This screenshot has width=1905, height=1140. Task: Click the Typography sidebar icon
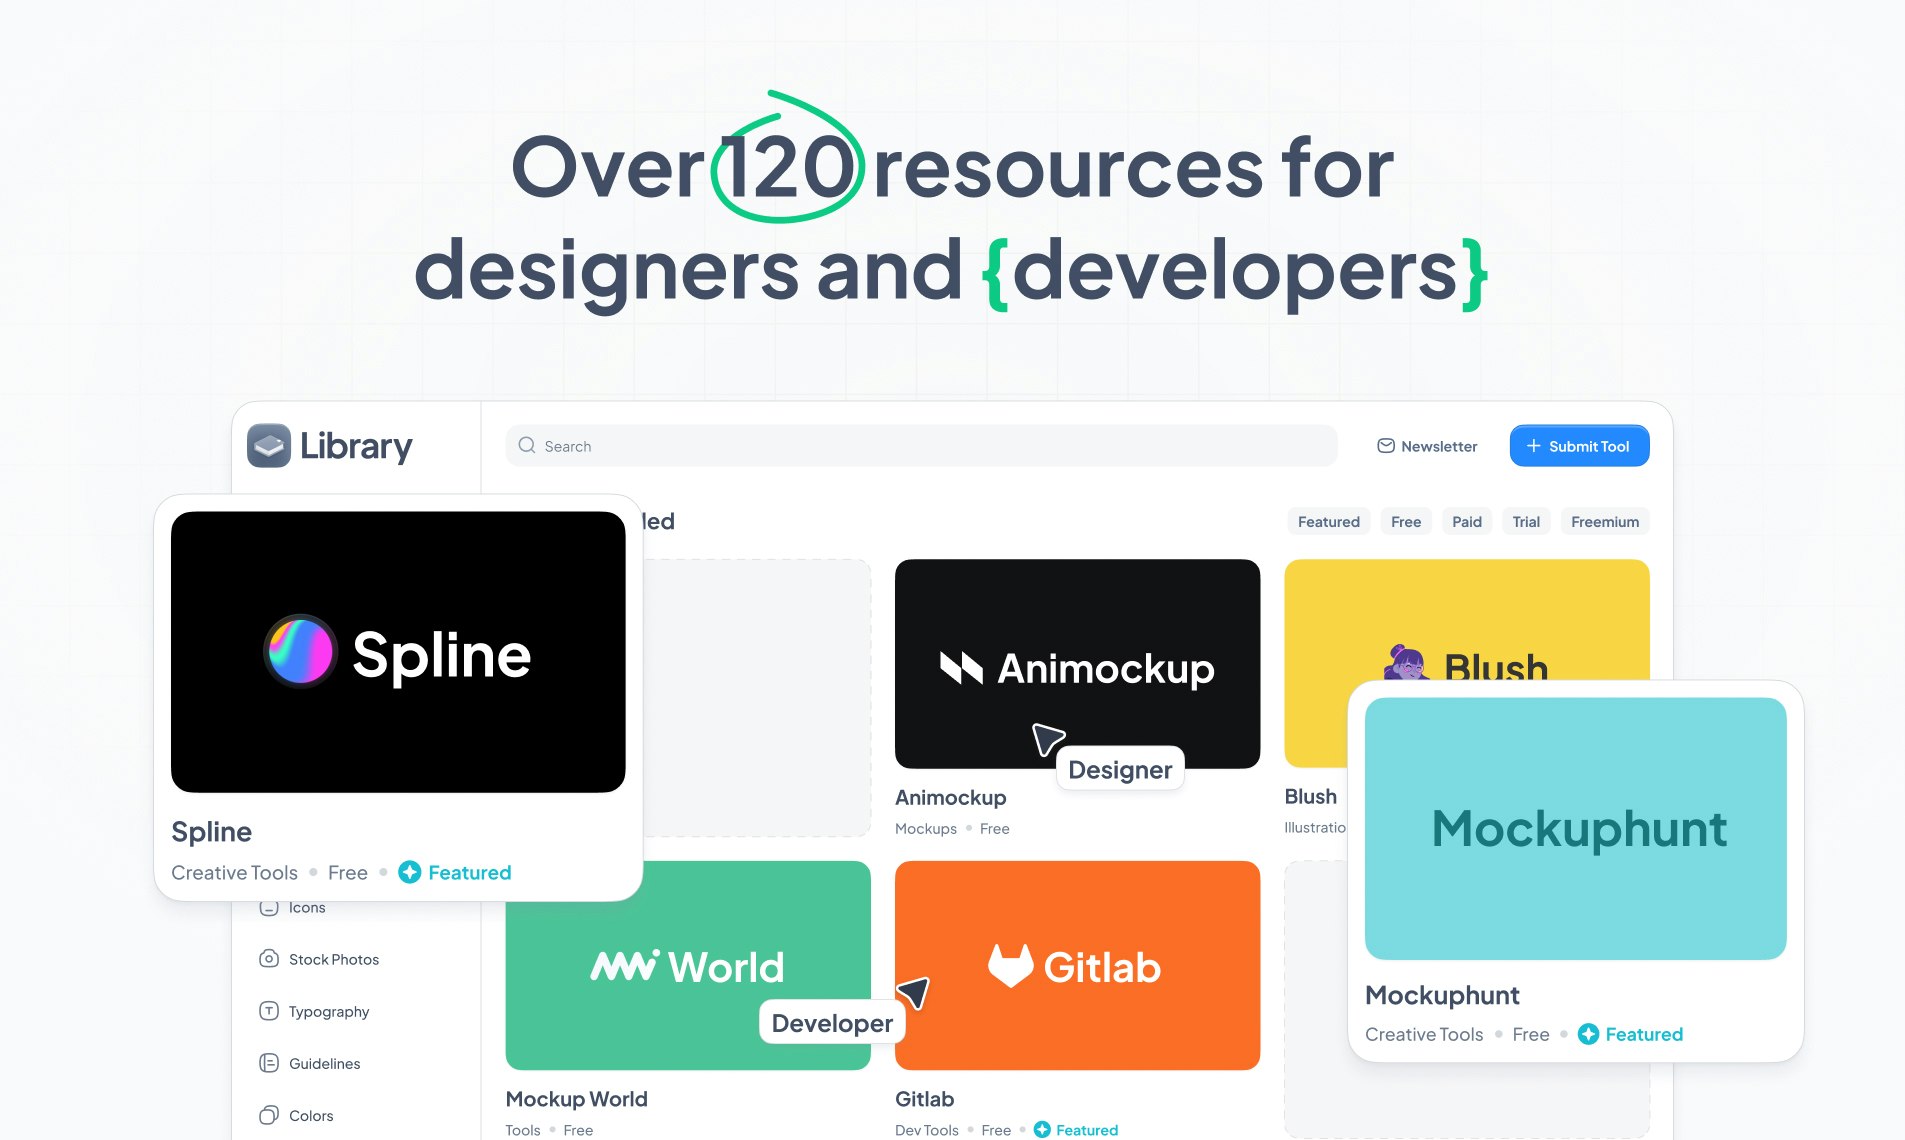tap(269, 1011)
